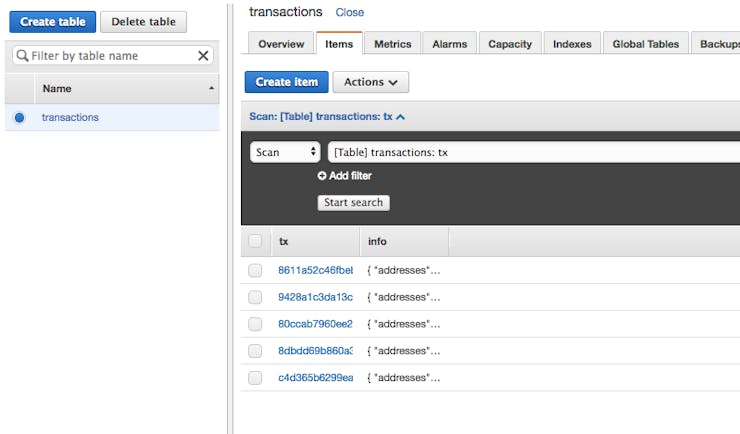Click the info column header

click(x=404, y=241)
